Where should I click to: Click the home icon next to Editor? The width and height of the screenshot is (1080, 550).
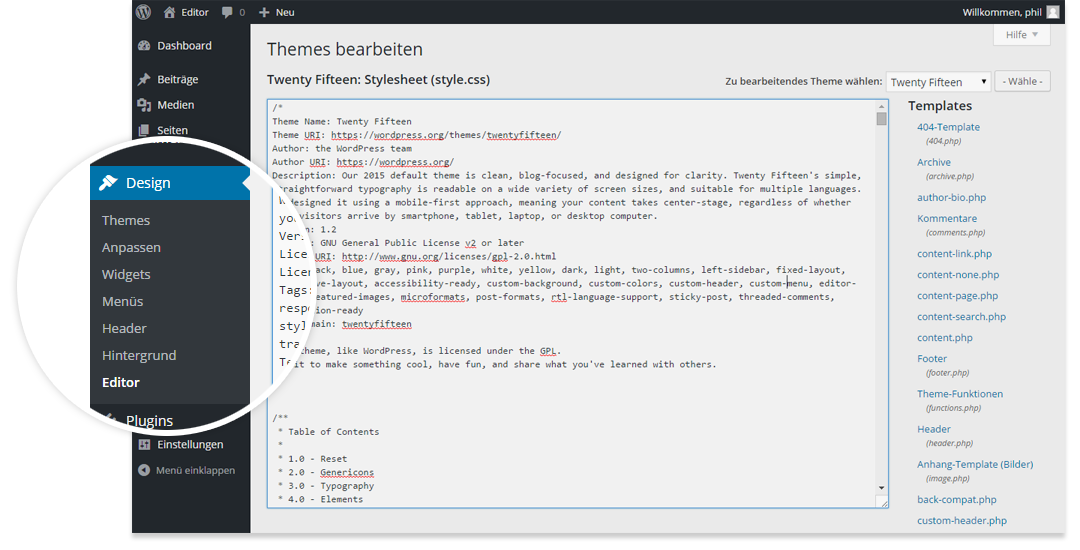click(x=169, y=12)
